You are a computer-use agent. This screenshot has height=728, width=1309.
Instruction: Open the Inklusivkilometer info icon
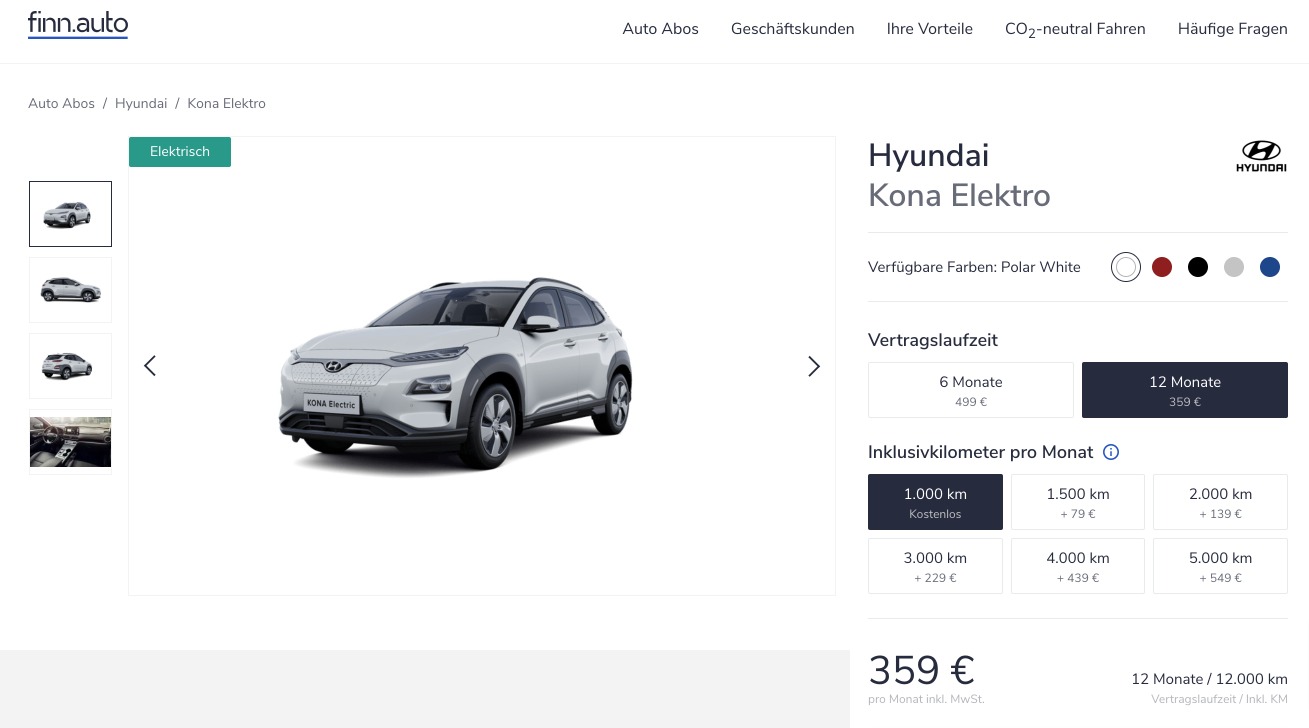(1110, 452)
